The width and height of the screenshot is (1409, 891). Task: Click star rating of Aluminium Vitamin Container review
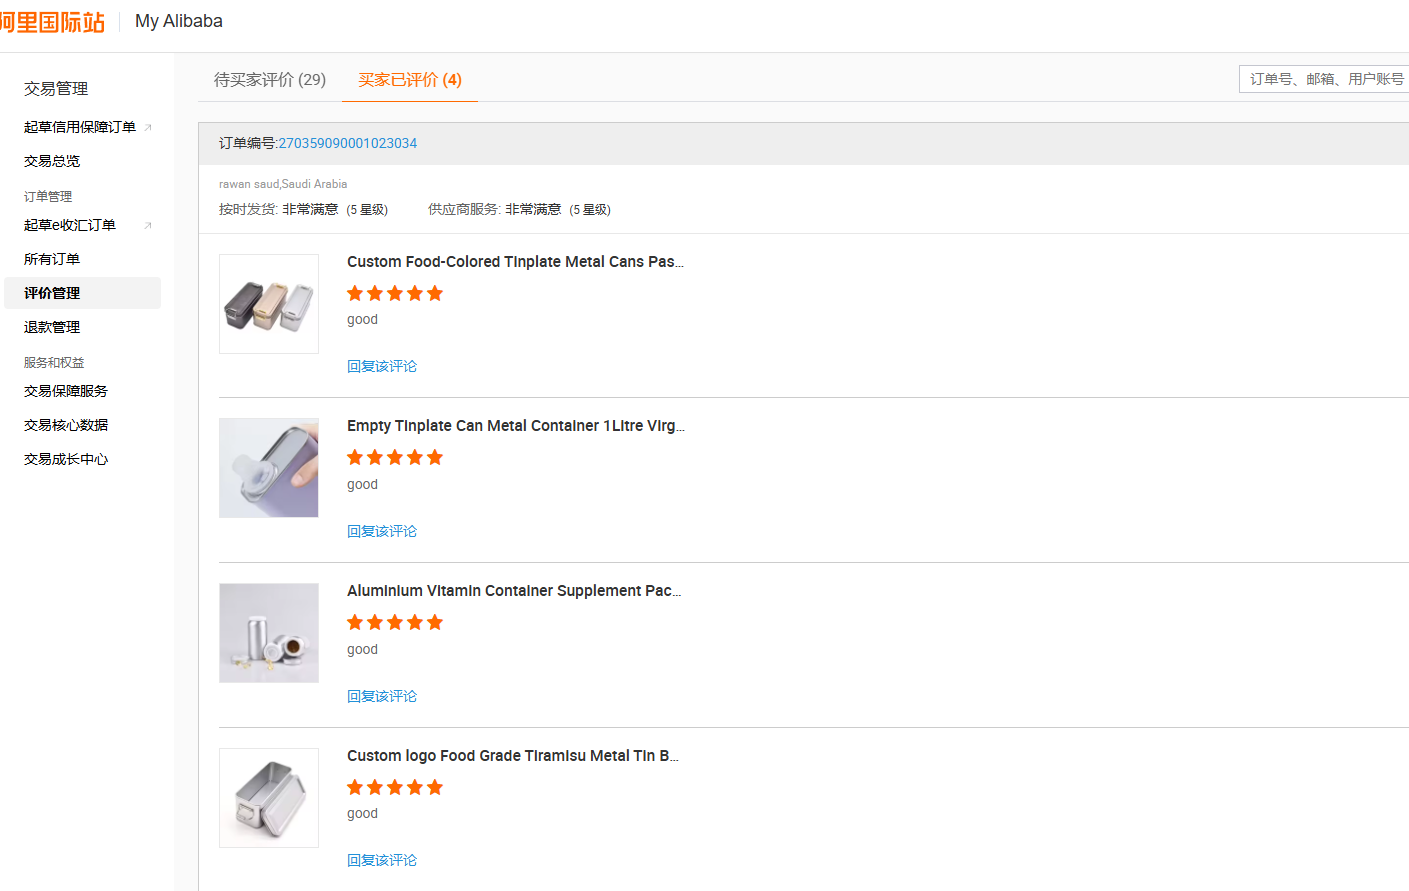coord(395,622)
